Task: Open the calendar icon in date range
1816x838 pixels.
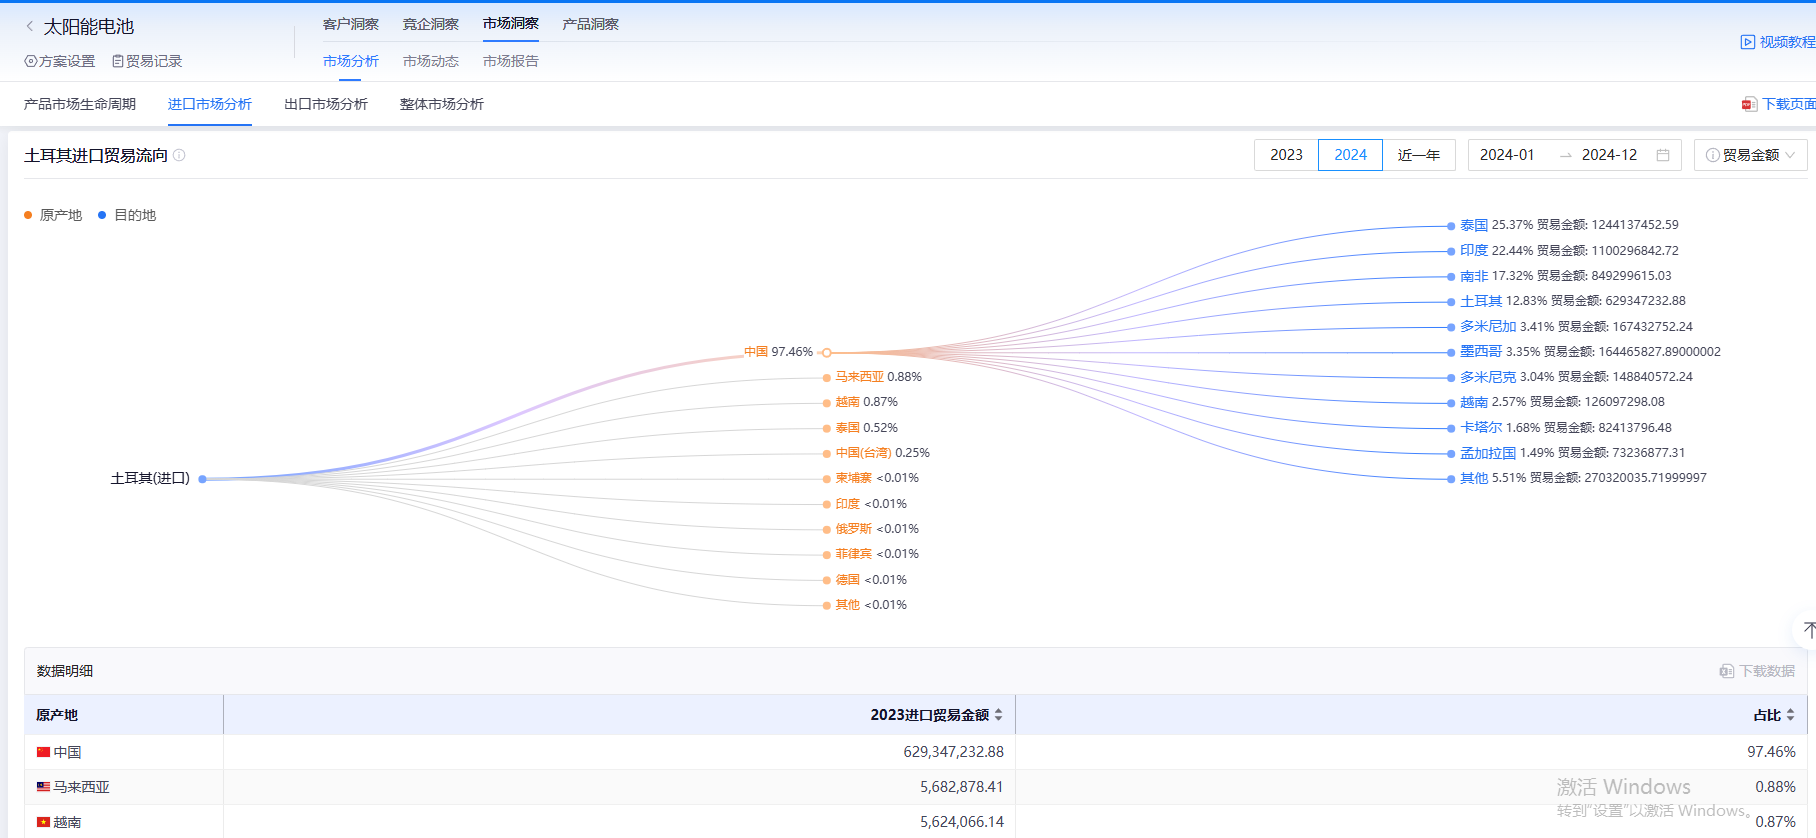Action: tap(1663, 155)
